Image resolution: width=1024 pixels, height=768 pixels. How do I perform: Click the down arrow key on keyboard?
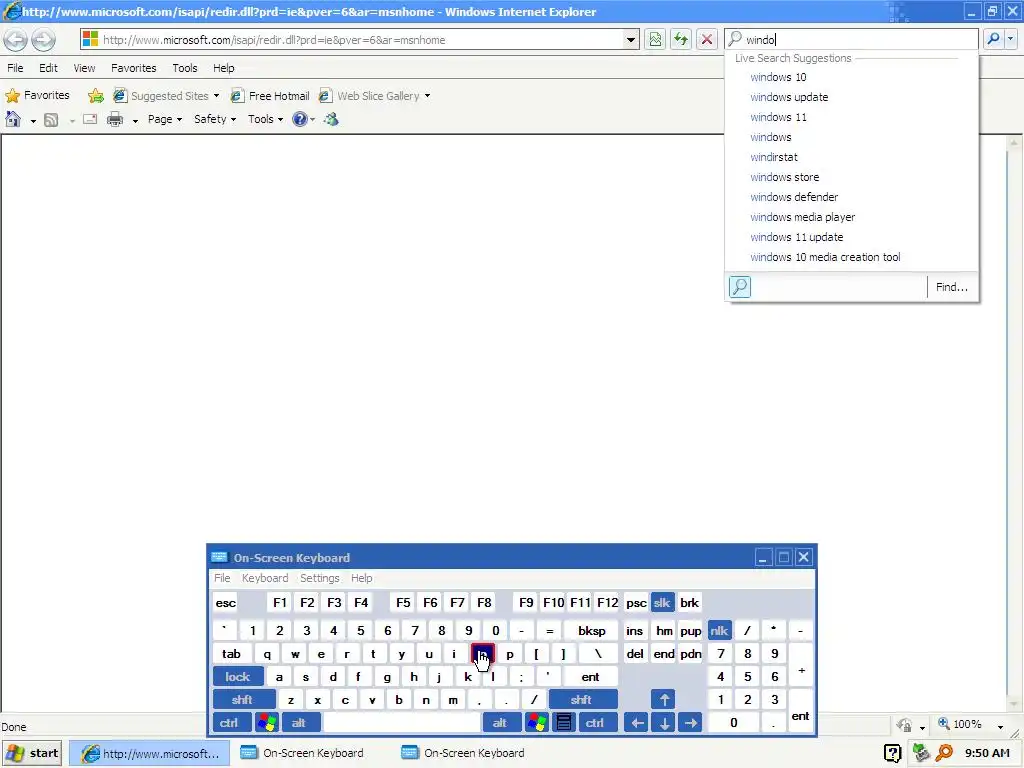664,723
